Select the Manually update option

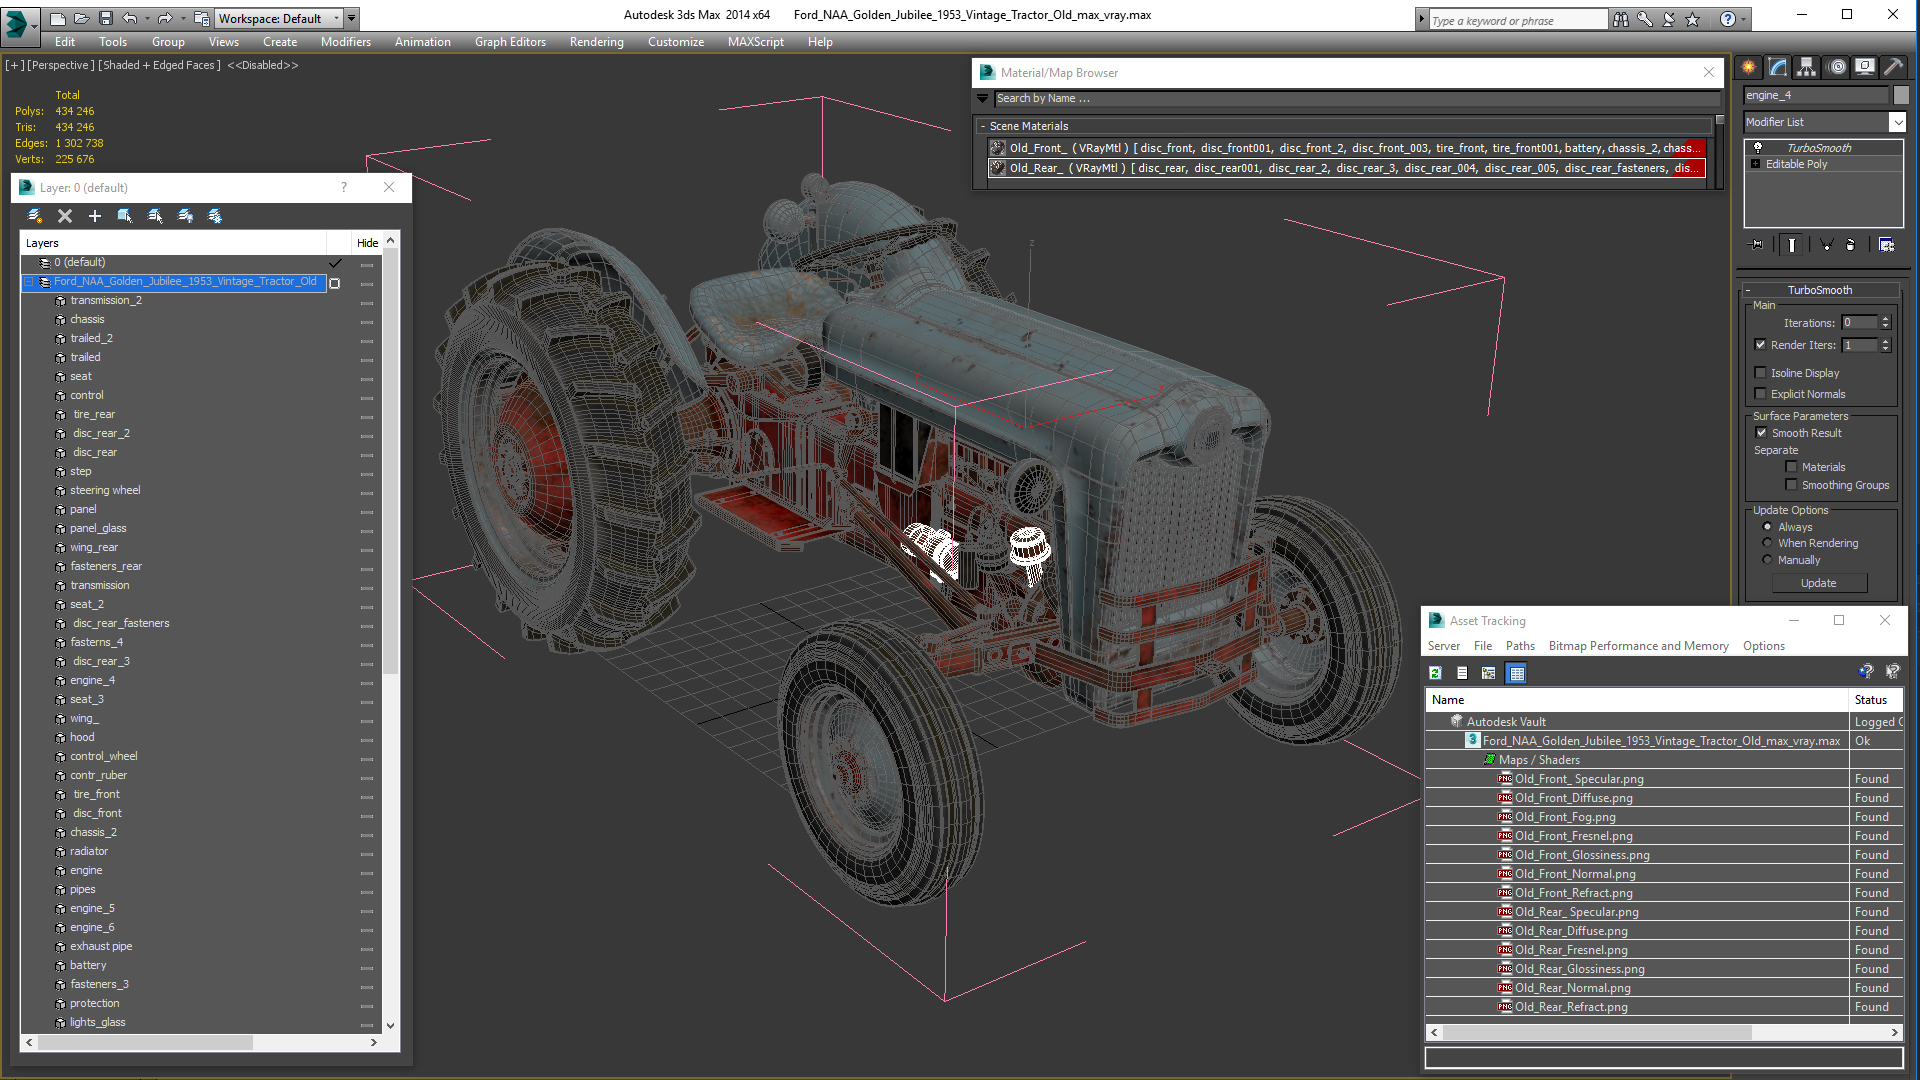[x=1768, y=560]
